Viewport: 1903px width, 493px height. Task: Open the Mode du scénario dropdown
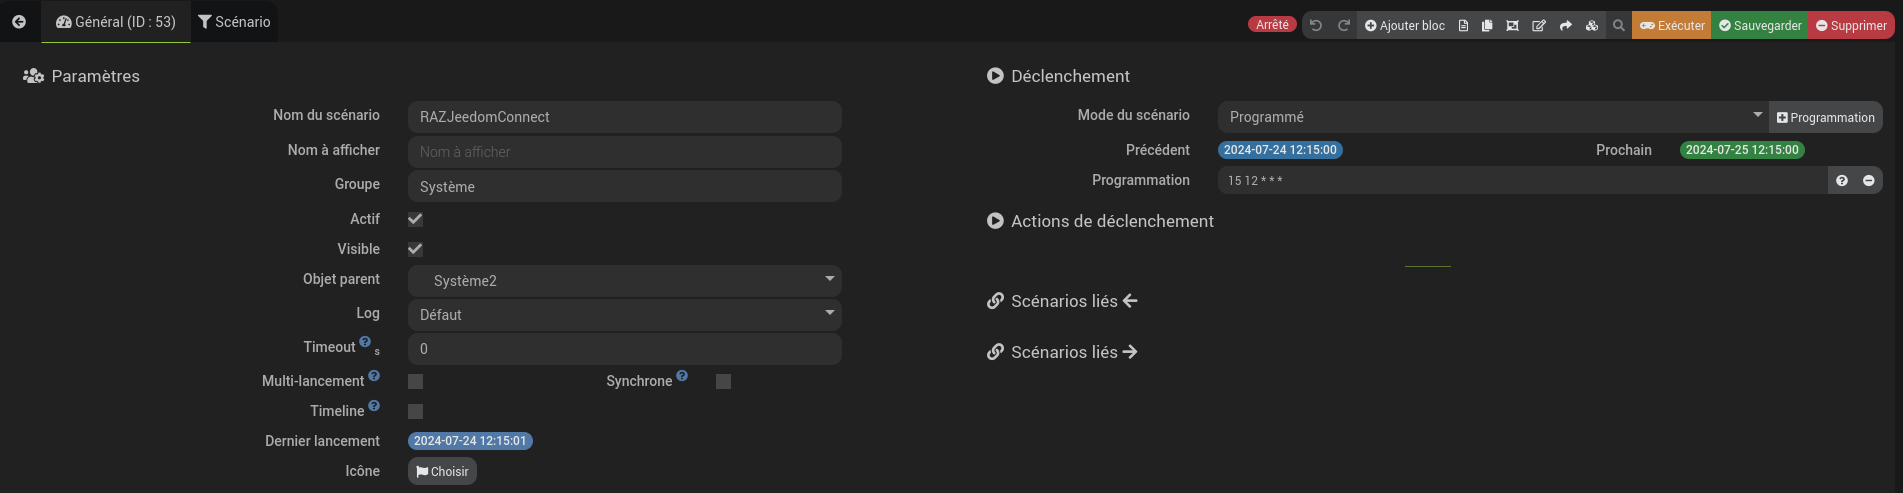coord(1493,117)
